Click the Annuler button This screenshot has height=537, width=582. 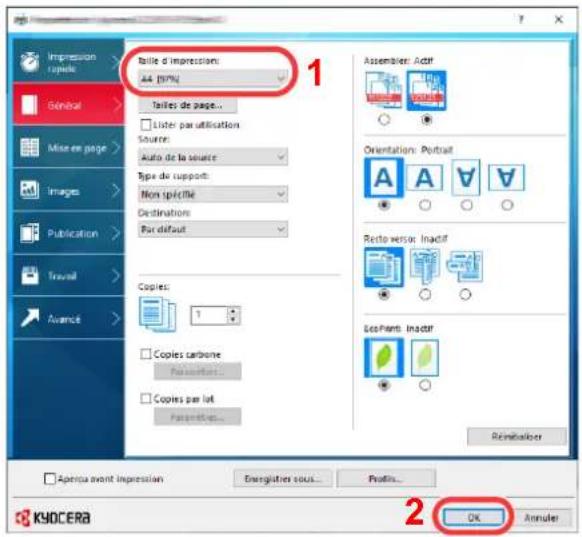[542, 517]
